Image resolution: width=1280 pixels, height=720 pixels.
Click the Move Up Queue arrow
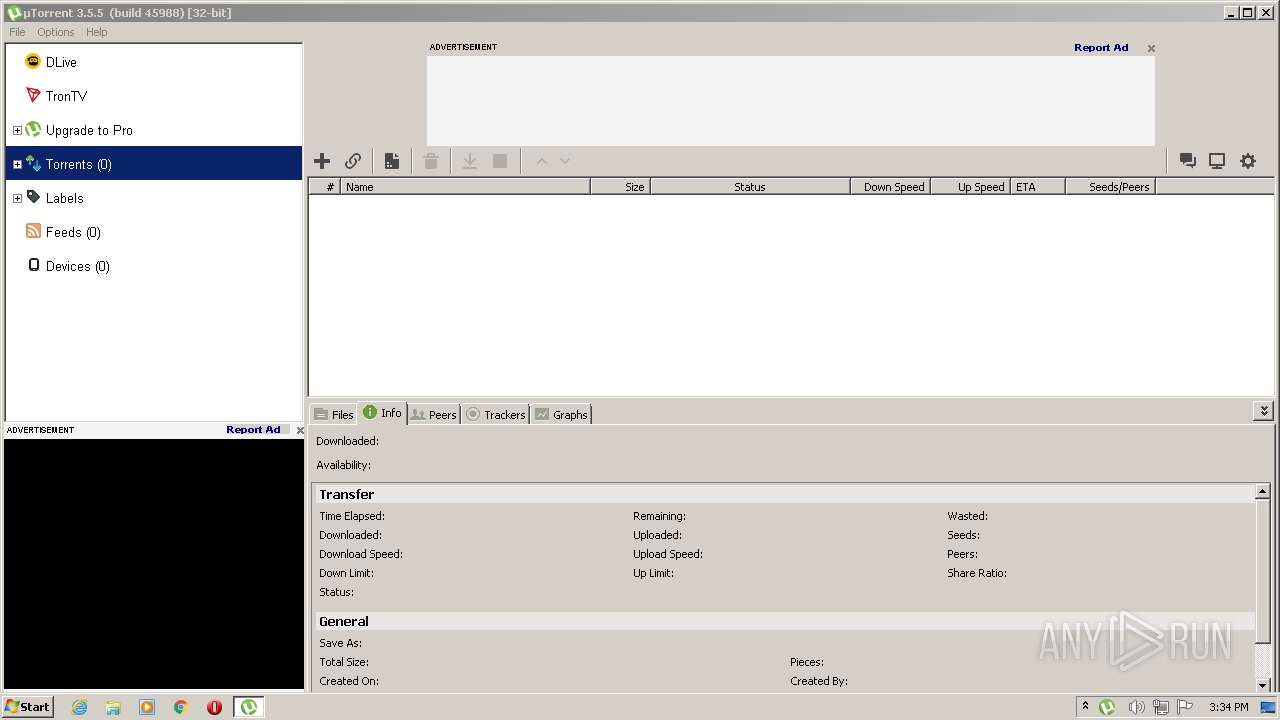pyautogui.click(x=542, y=161)
